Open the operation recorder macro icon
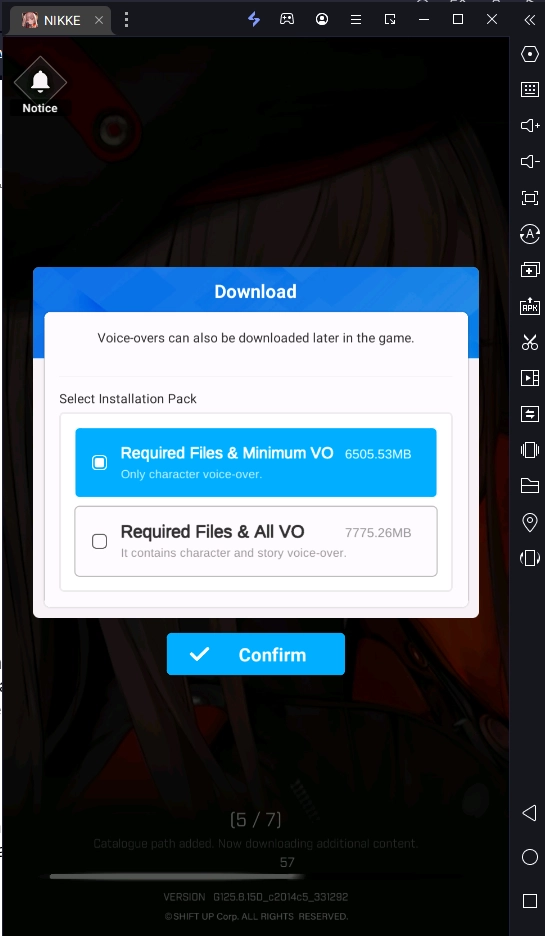Image resolution: width=545 pixels, height=936 pixels. pos(529,233)
